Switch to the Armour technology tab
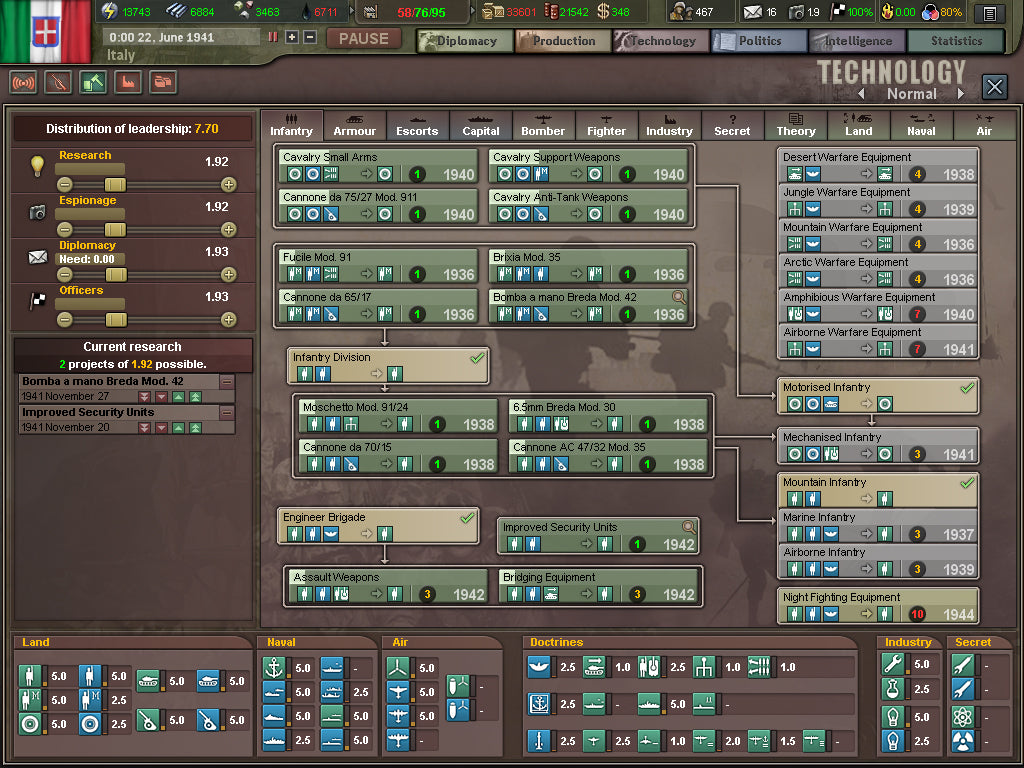 (354, 125)
